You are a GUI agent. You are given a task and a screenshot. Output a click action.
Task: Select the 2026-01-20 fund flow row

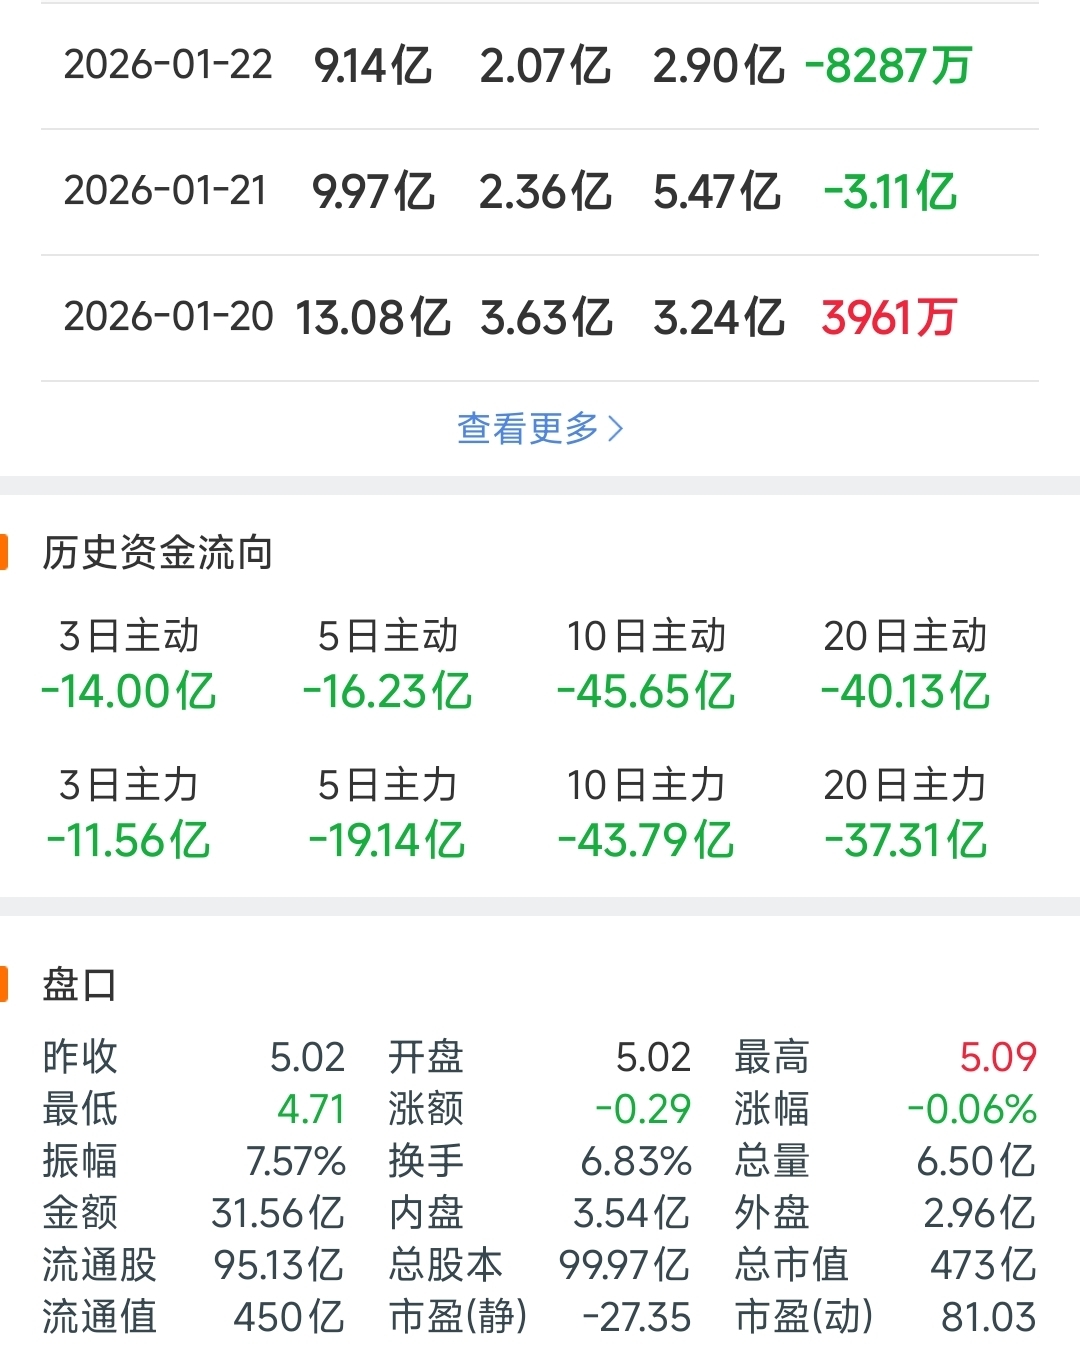(540, 318)
